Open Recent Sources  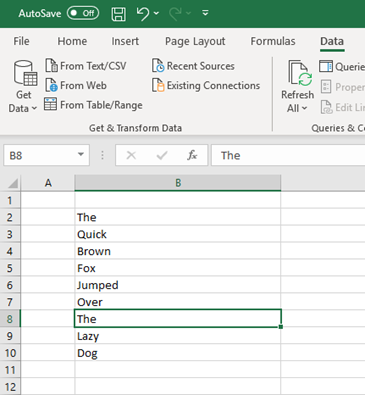click(x=193, y=66)
